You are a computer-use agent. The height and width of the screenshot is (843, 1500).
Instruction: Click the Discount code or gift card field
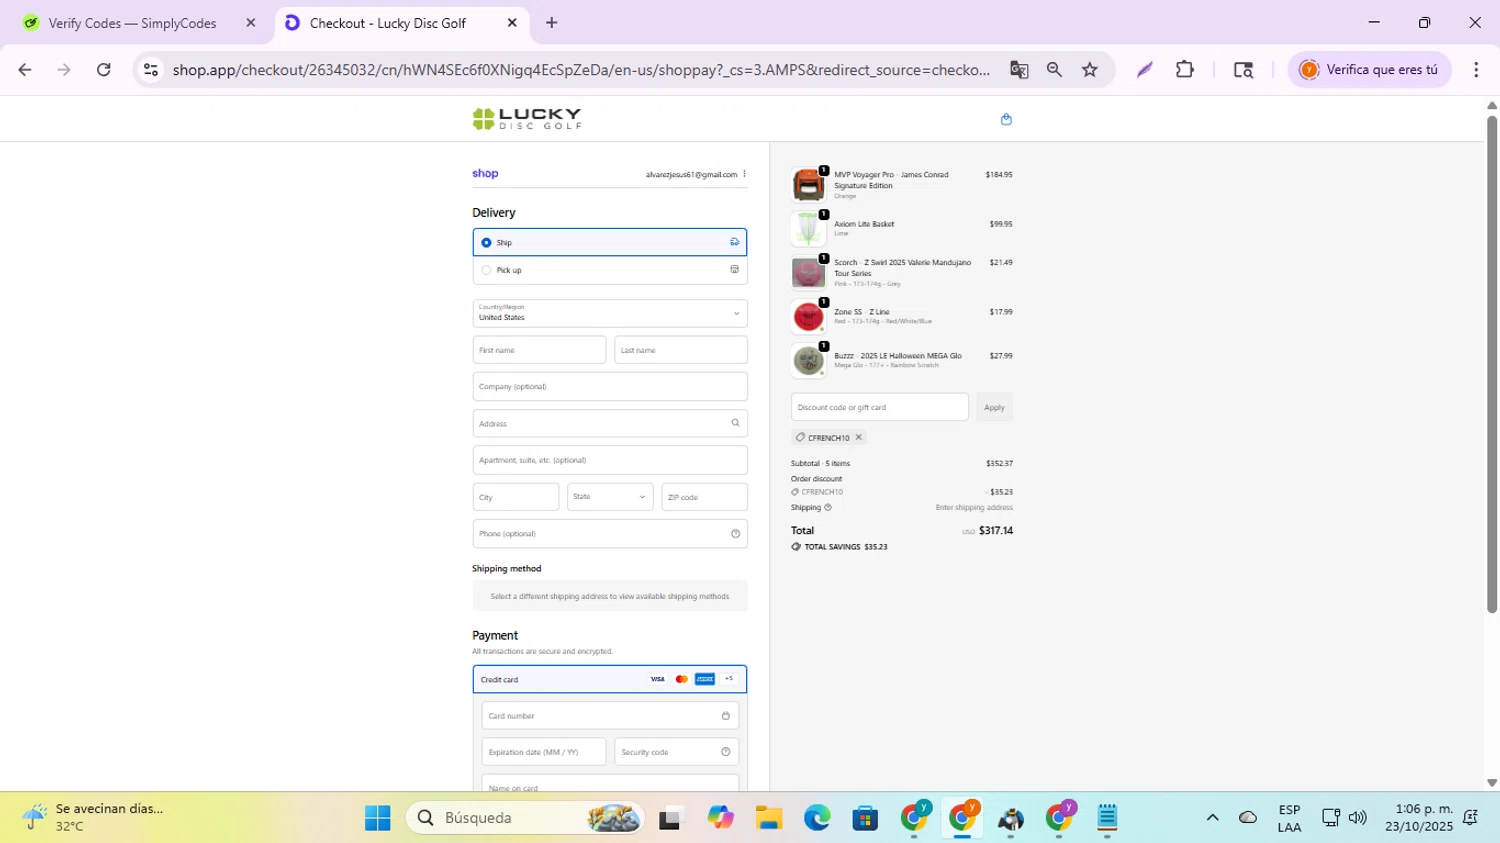click(x=880, y=407)
